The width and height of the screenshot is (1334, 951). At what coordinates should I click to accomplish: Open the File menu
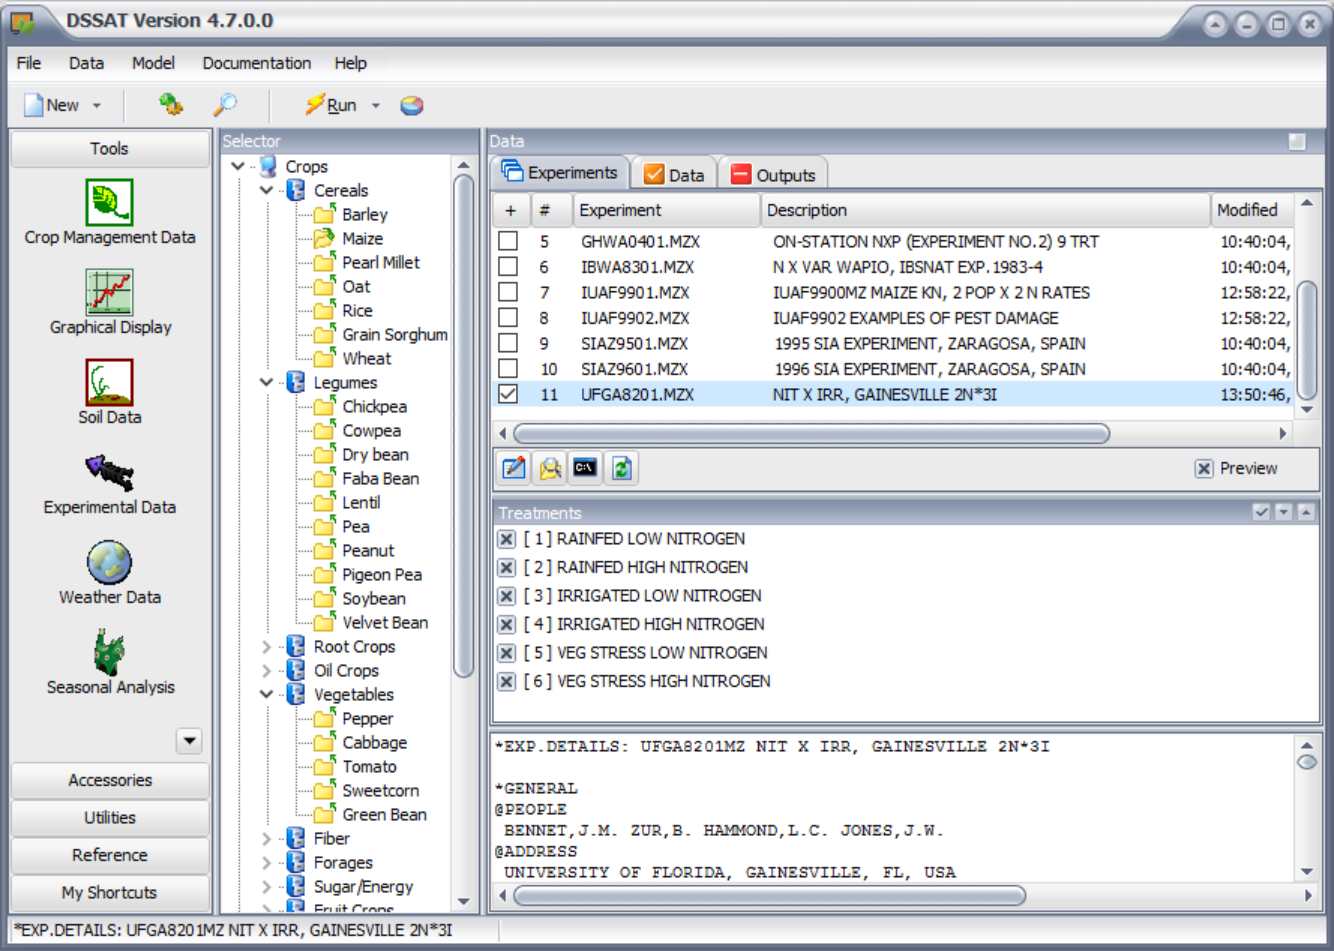(29, 63)
